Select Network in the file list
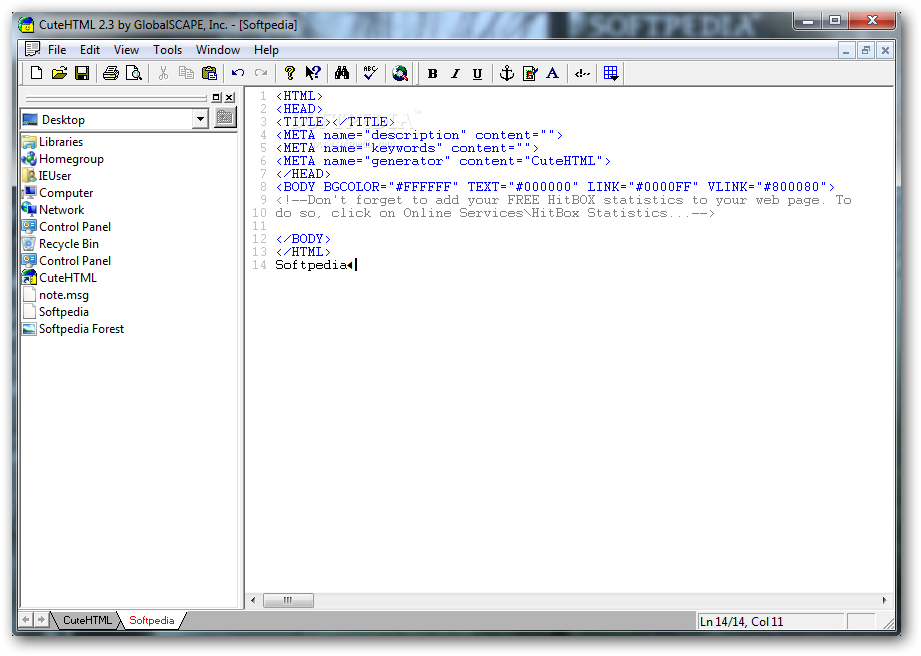The width and height of the screenshot is (921, 656). tap(53, 210)
